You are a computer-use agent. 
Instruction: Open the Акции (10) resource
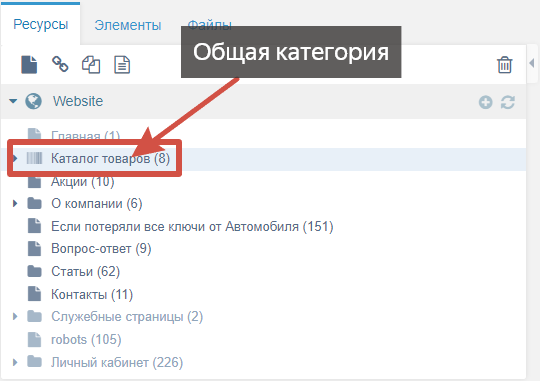click(x=83, y=181)
